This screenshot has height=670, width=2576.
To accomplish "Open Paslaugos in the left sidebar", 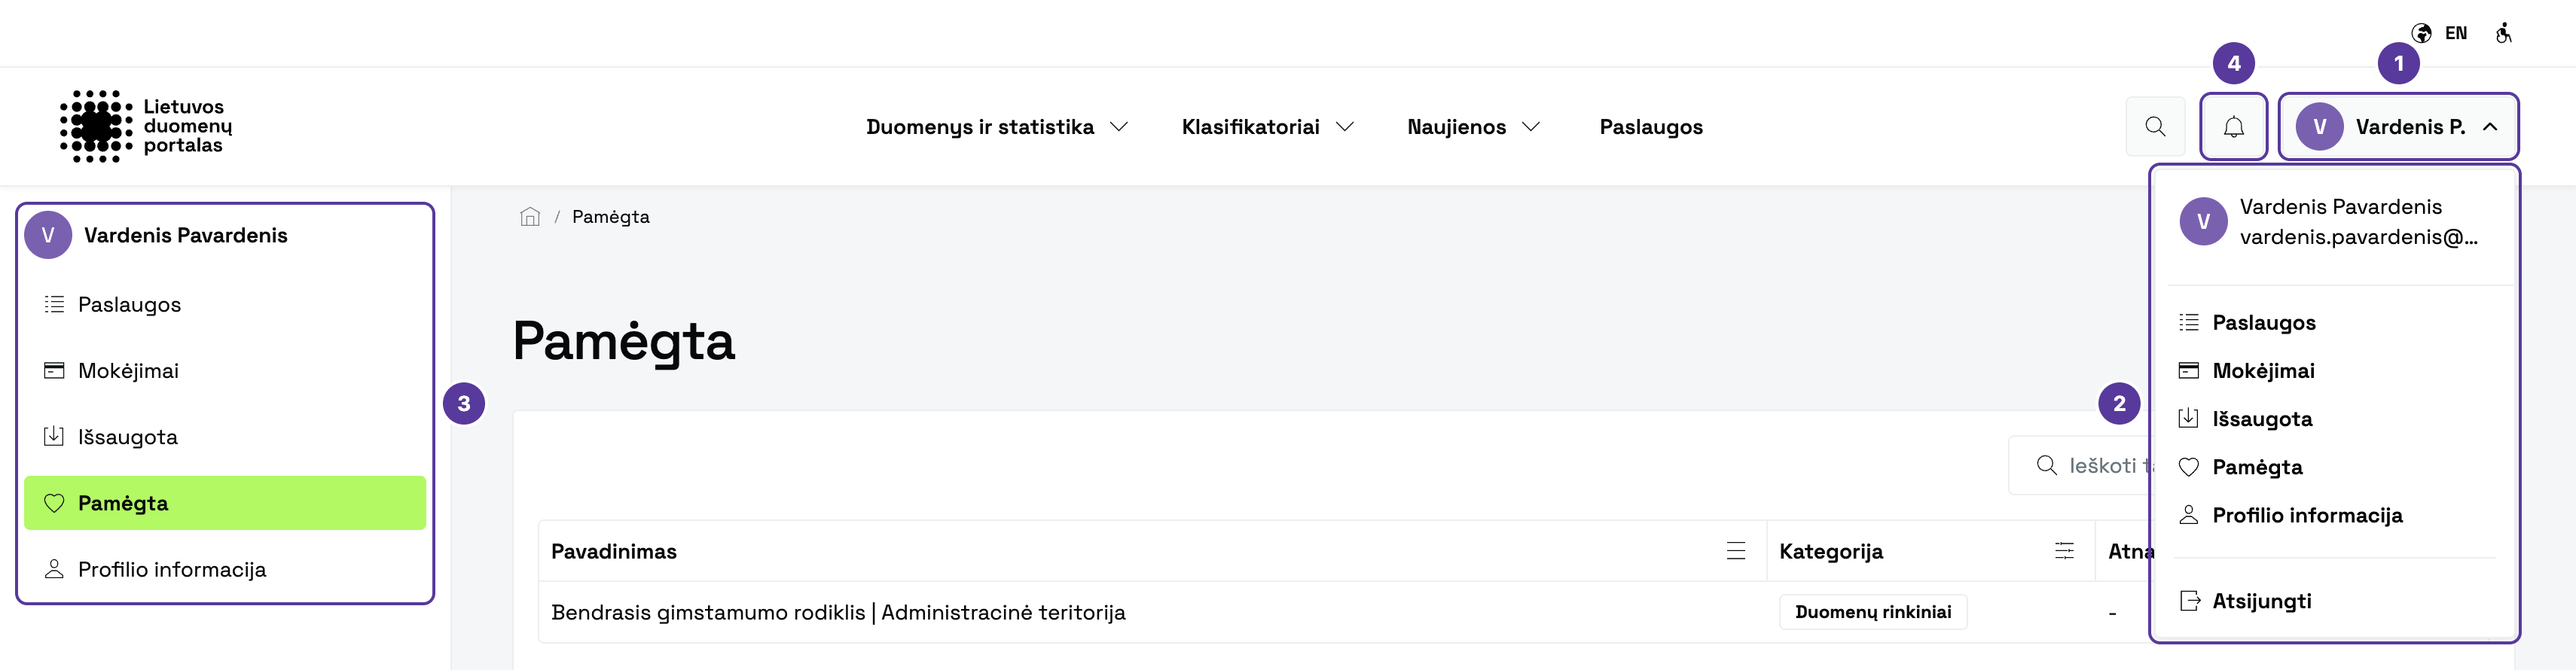I will pyautogui.click(x=225, y=304).
